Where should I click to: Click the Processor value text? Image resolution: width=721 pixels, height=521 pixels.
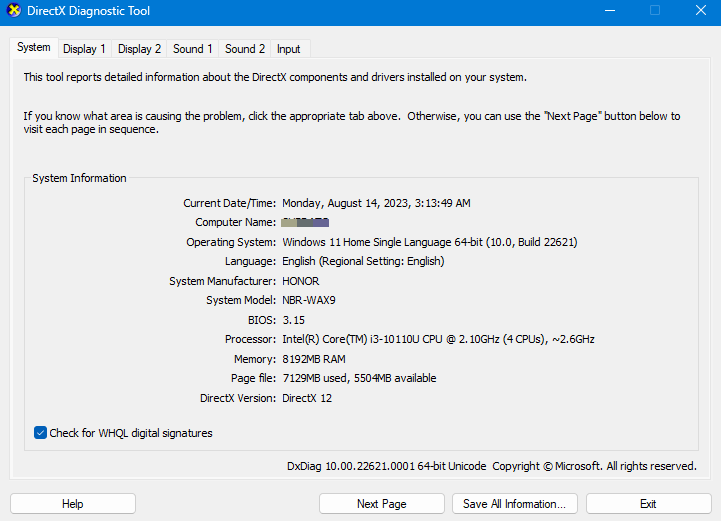tap(438, 340)
